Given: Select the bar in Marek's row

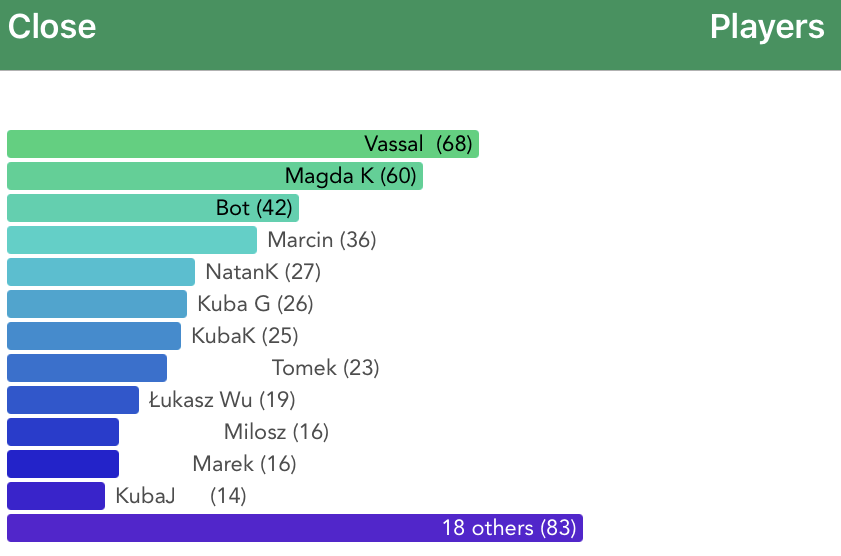Looking at the screenshot, I should (63, 464).
